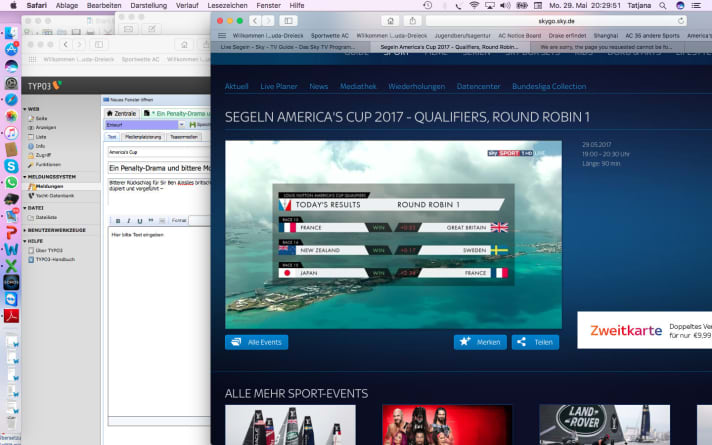The height and width of the screenshot is (445, 712).
Task: Click the Time Machine menu bar icon
Action: pos(427,5)
